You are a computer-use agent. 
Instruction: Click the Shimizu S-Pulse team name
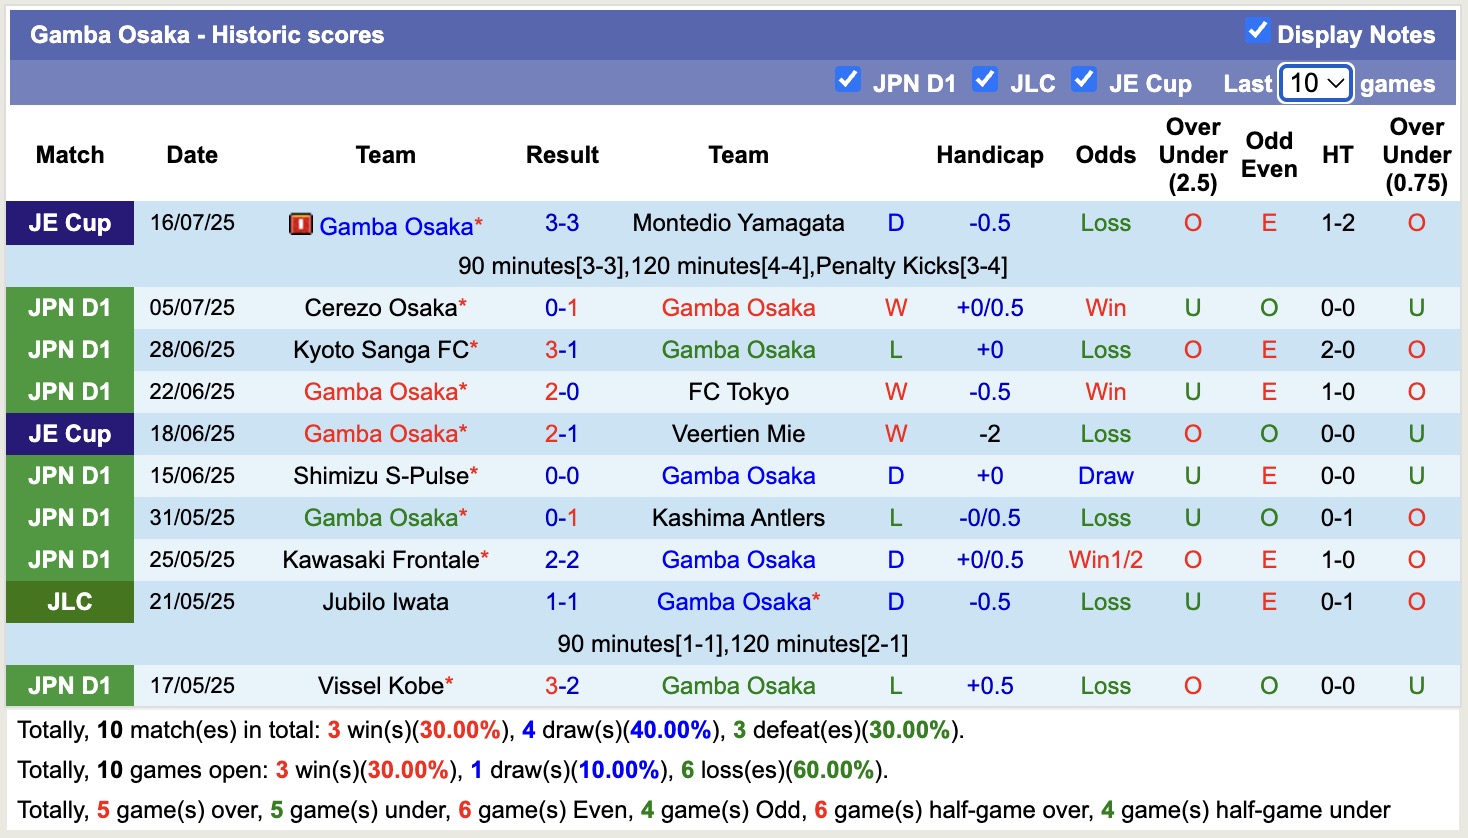[380, 476]
